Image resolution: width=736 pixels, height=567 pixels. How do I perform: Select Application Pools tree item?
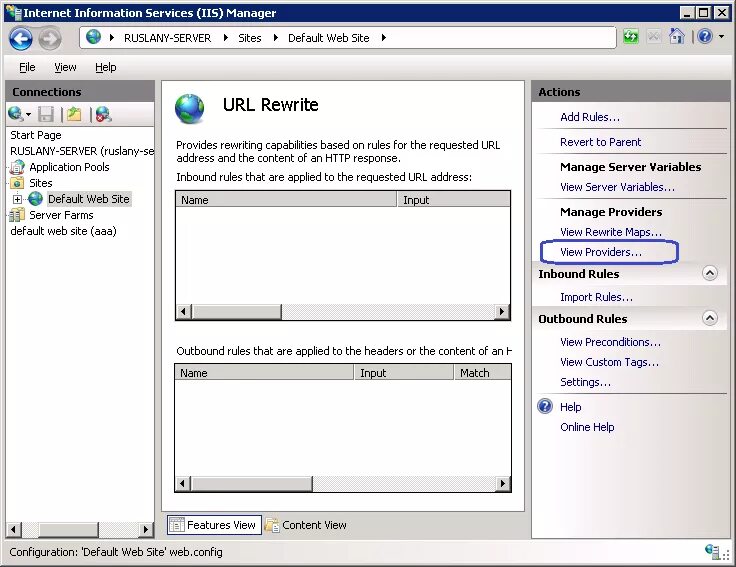69,167
